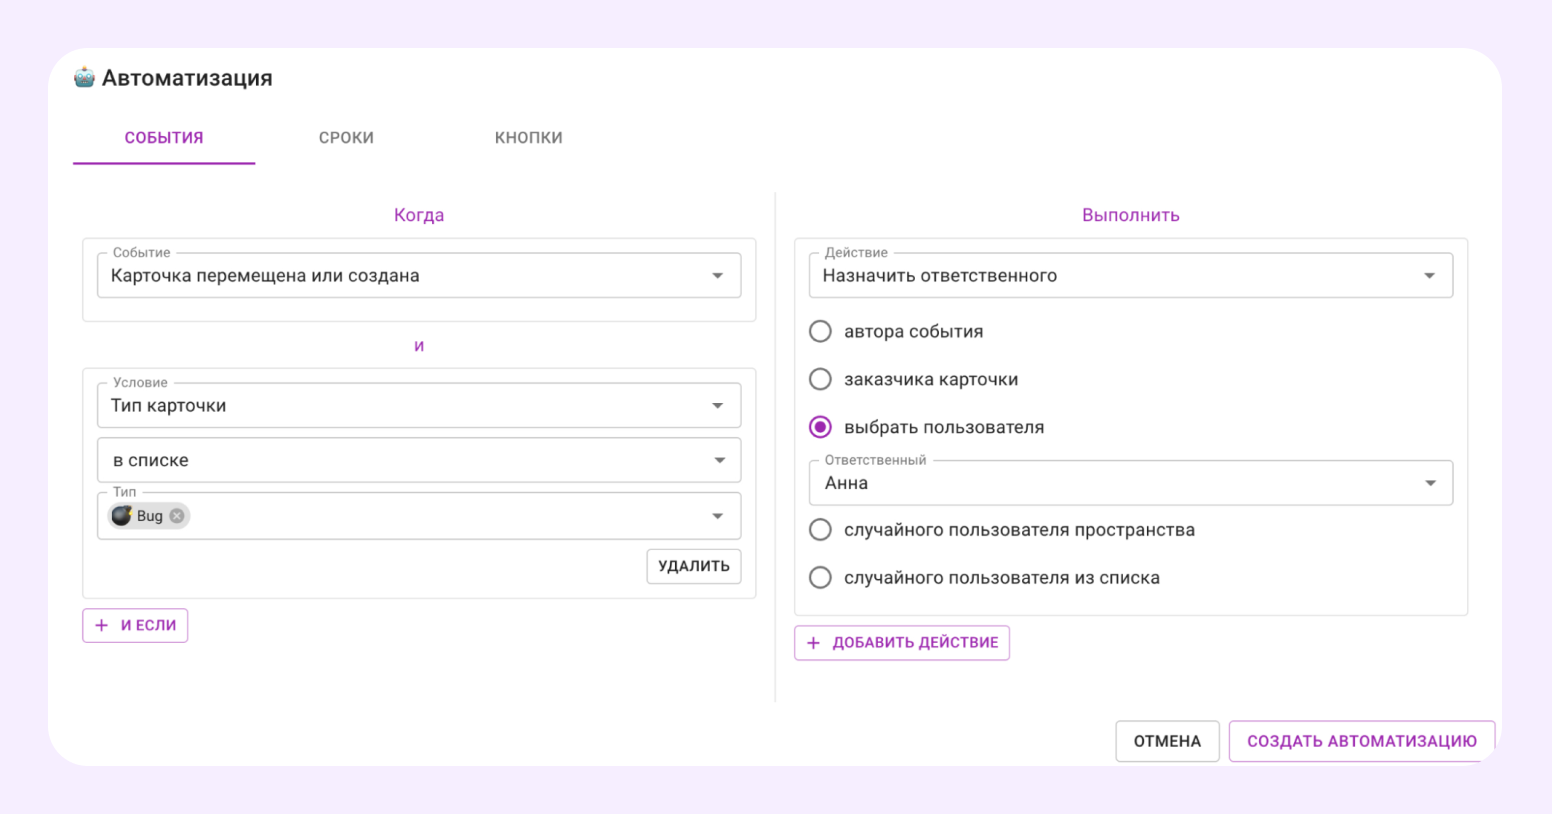The width and height of the screenshot is (1552, 814).
Task: Open the 'в списке' dropdown
Action: click(419, 460)
